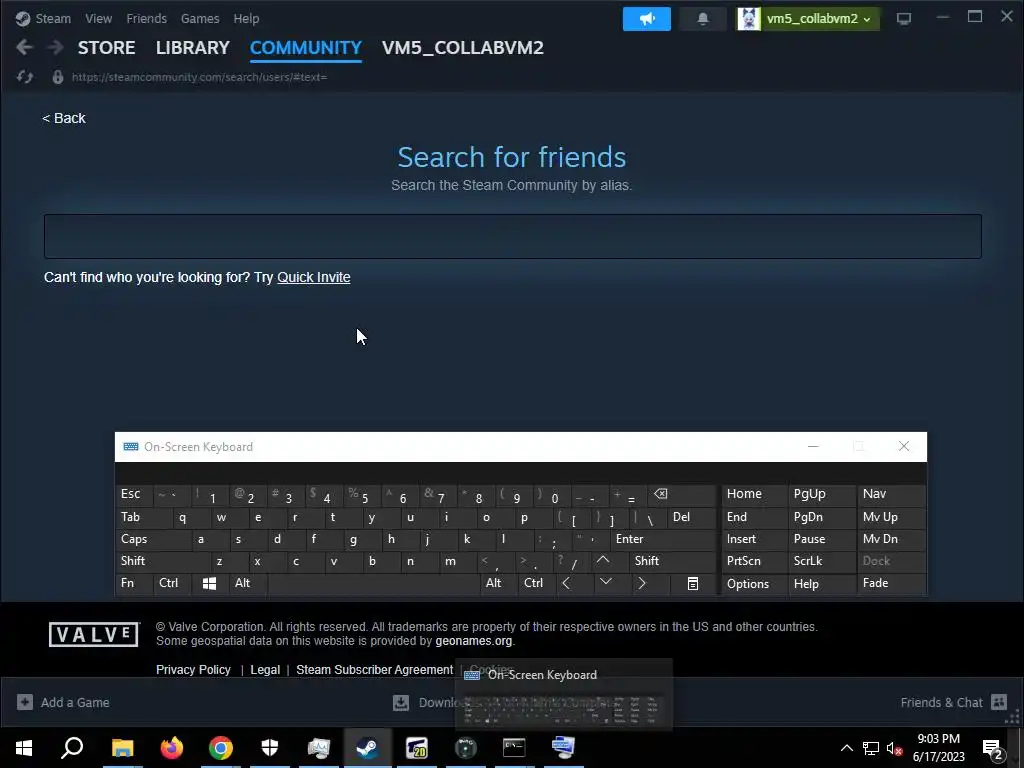Open the vm5_collabvm2 account dropdown
Image resolution: width=1024 pixels, height=768 pixels.
[x=808, y=19]
